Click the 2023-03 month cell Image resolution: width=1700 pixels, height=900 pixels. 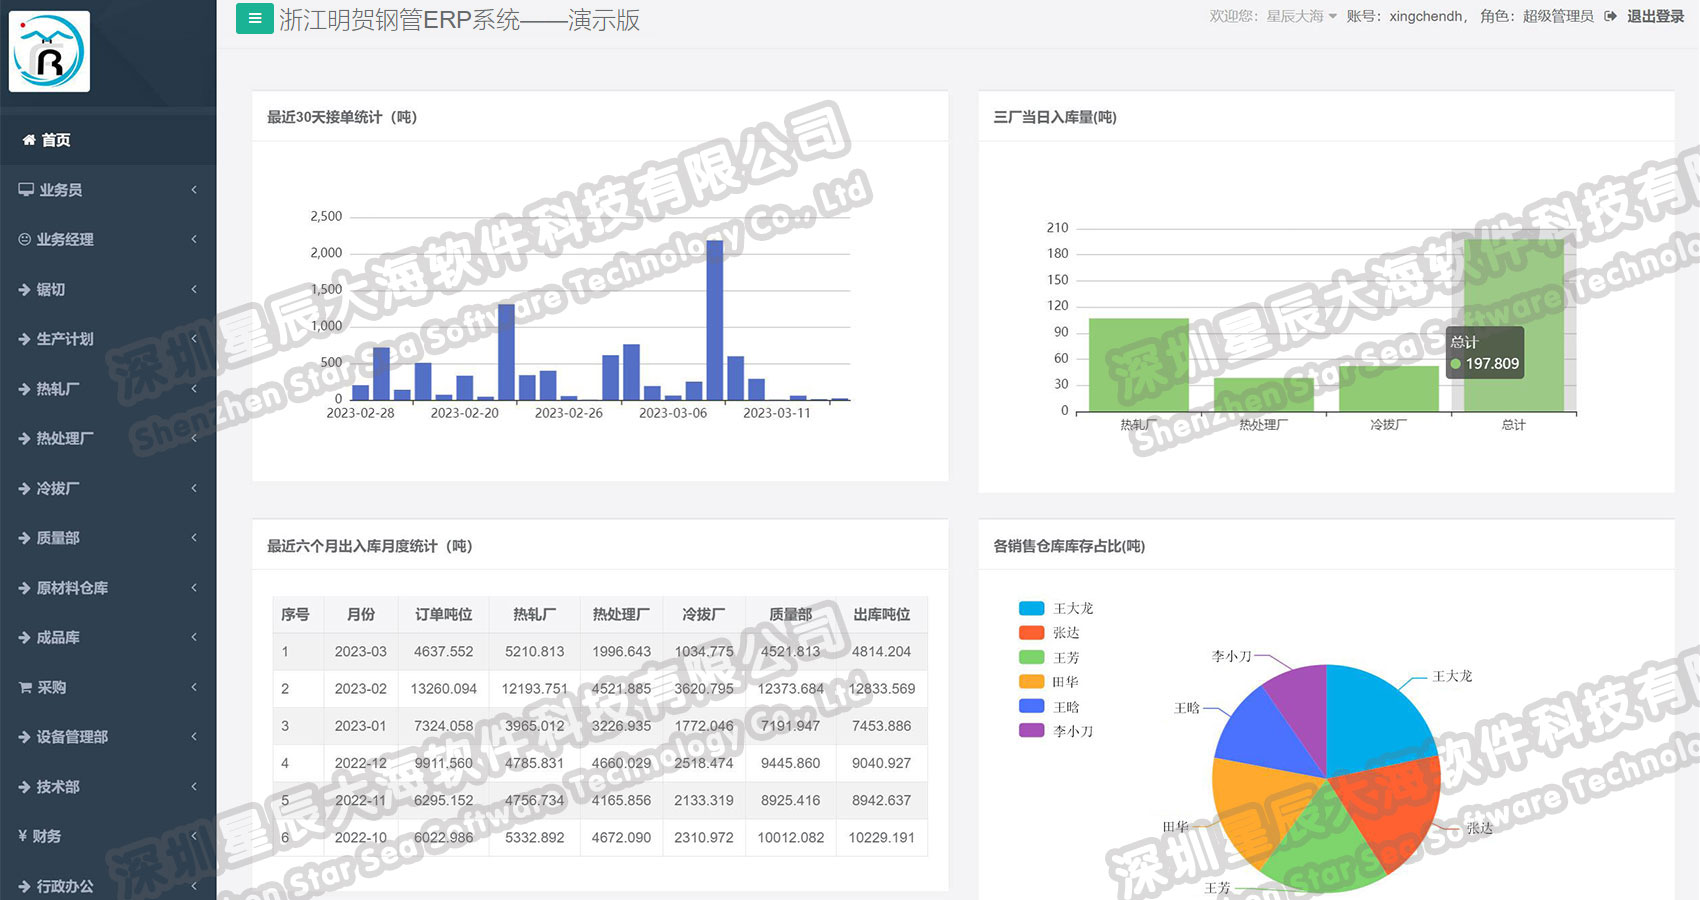361,651
